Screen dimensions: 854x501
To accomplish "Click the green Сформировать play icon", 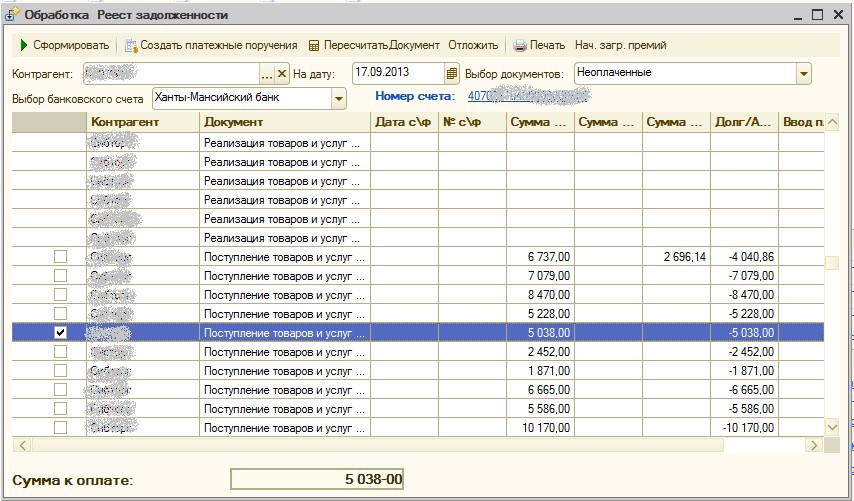I will [x=23, y=45].
